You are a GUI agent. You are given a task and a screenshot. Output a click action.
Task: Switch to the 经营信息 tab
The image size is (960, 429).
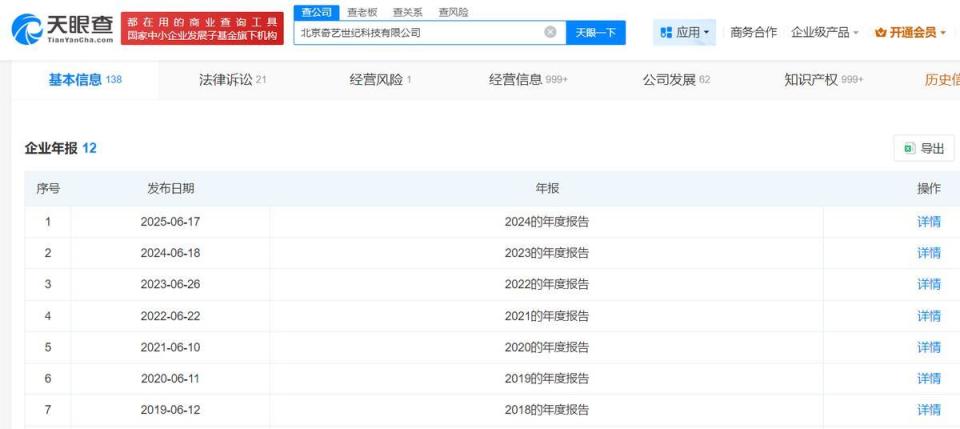pos(528,80)
